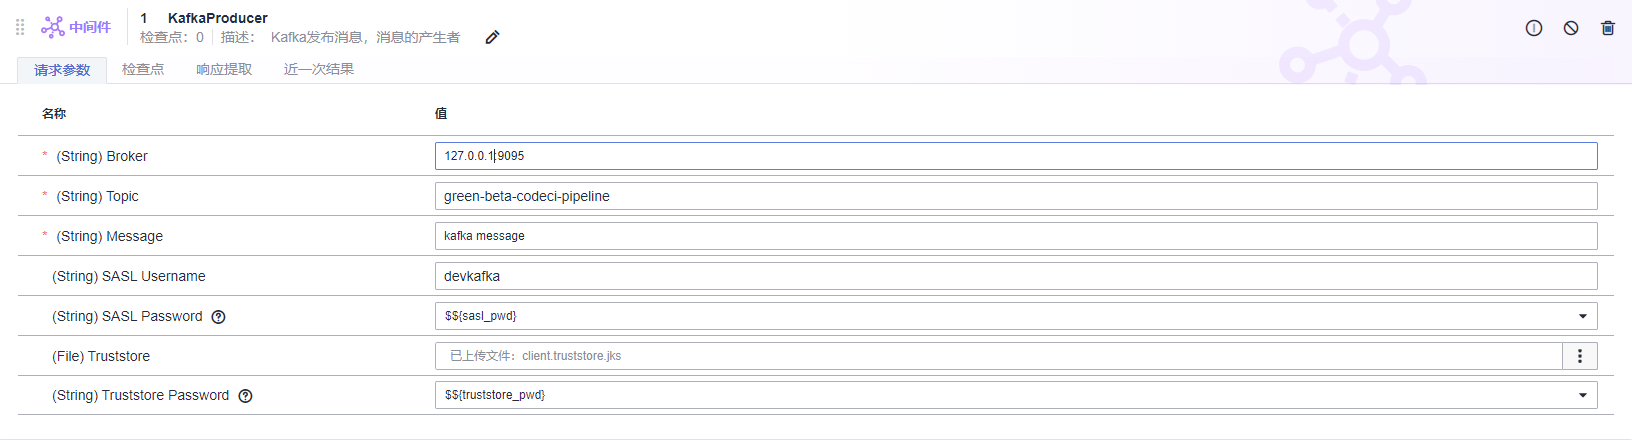Click the Broker input field

[1016, 156]
